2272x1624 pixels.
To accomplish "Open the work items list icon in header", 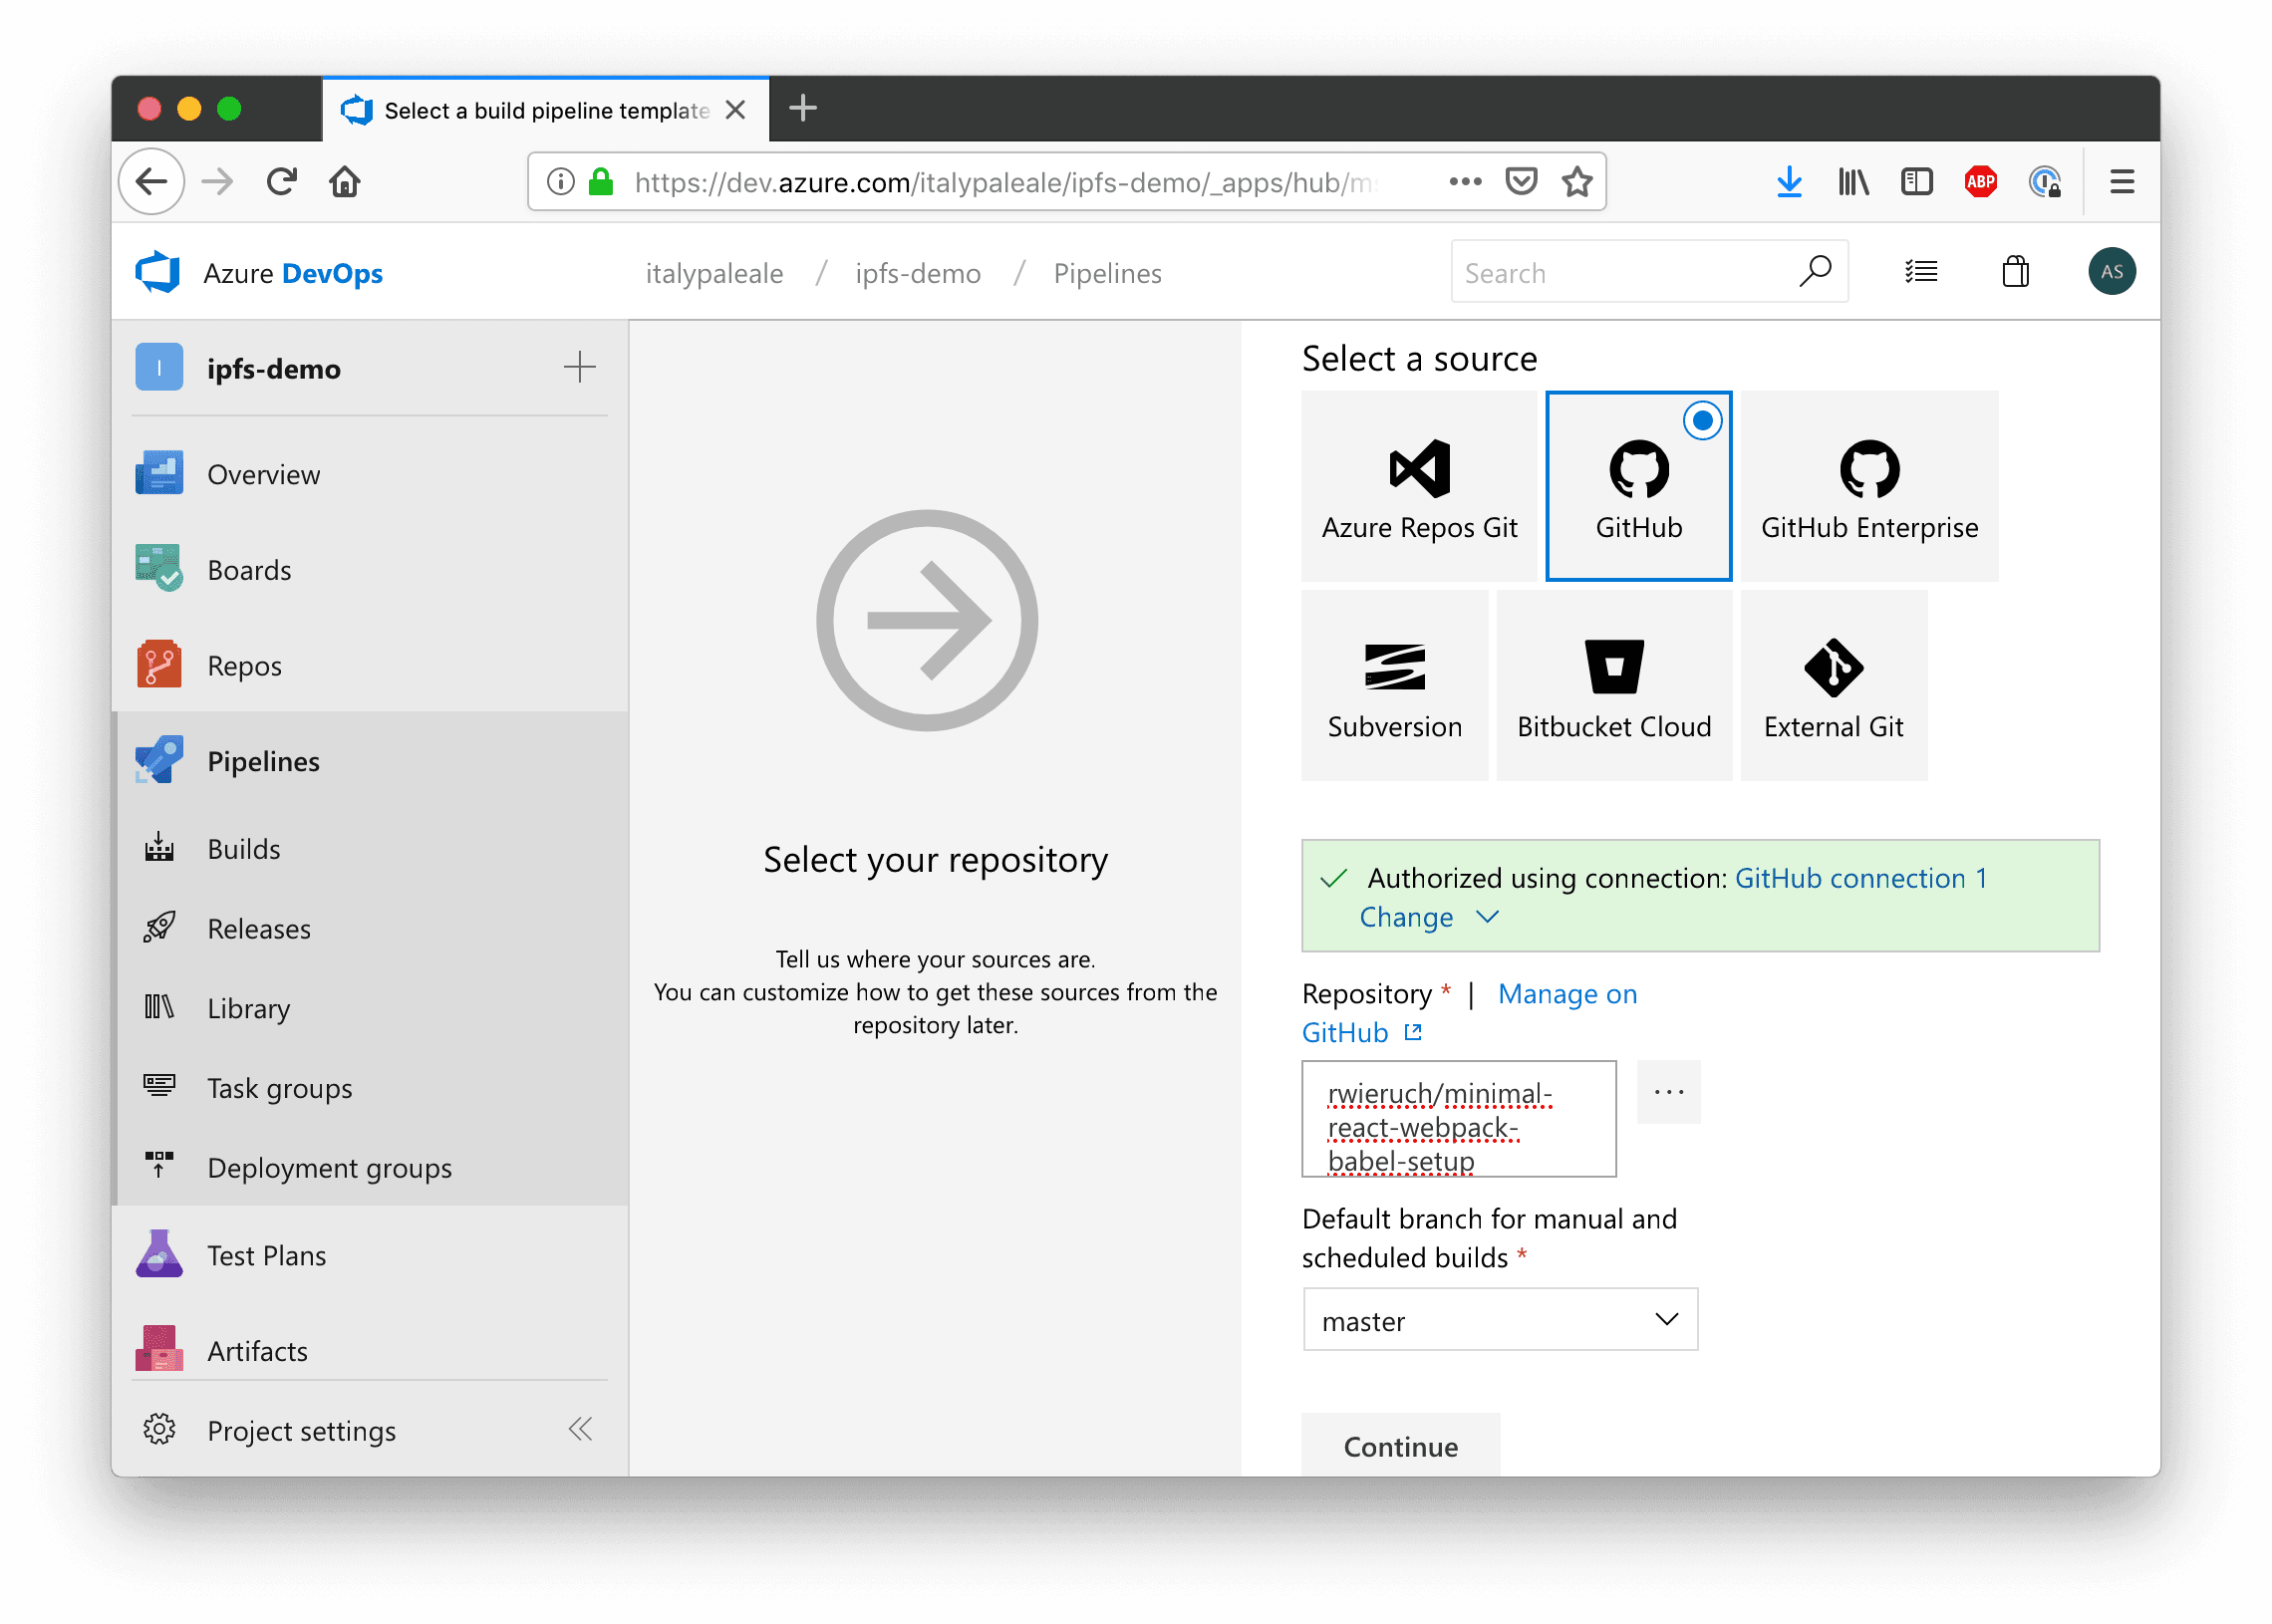I will click(x=1921, y=271).
